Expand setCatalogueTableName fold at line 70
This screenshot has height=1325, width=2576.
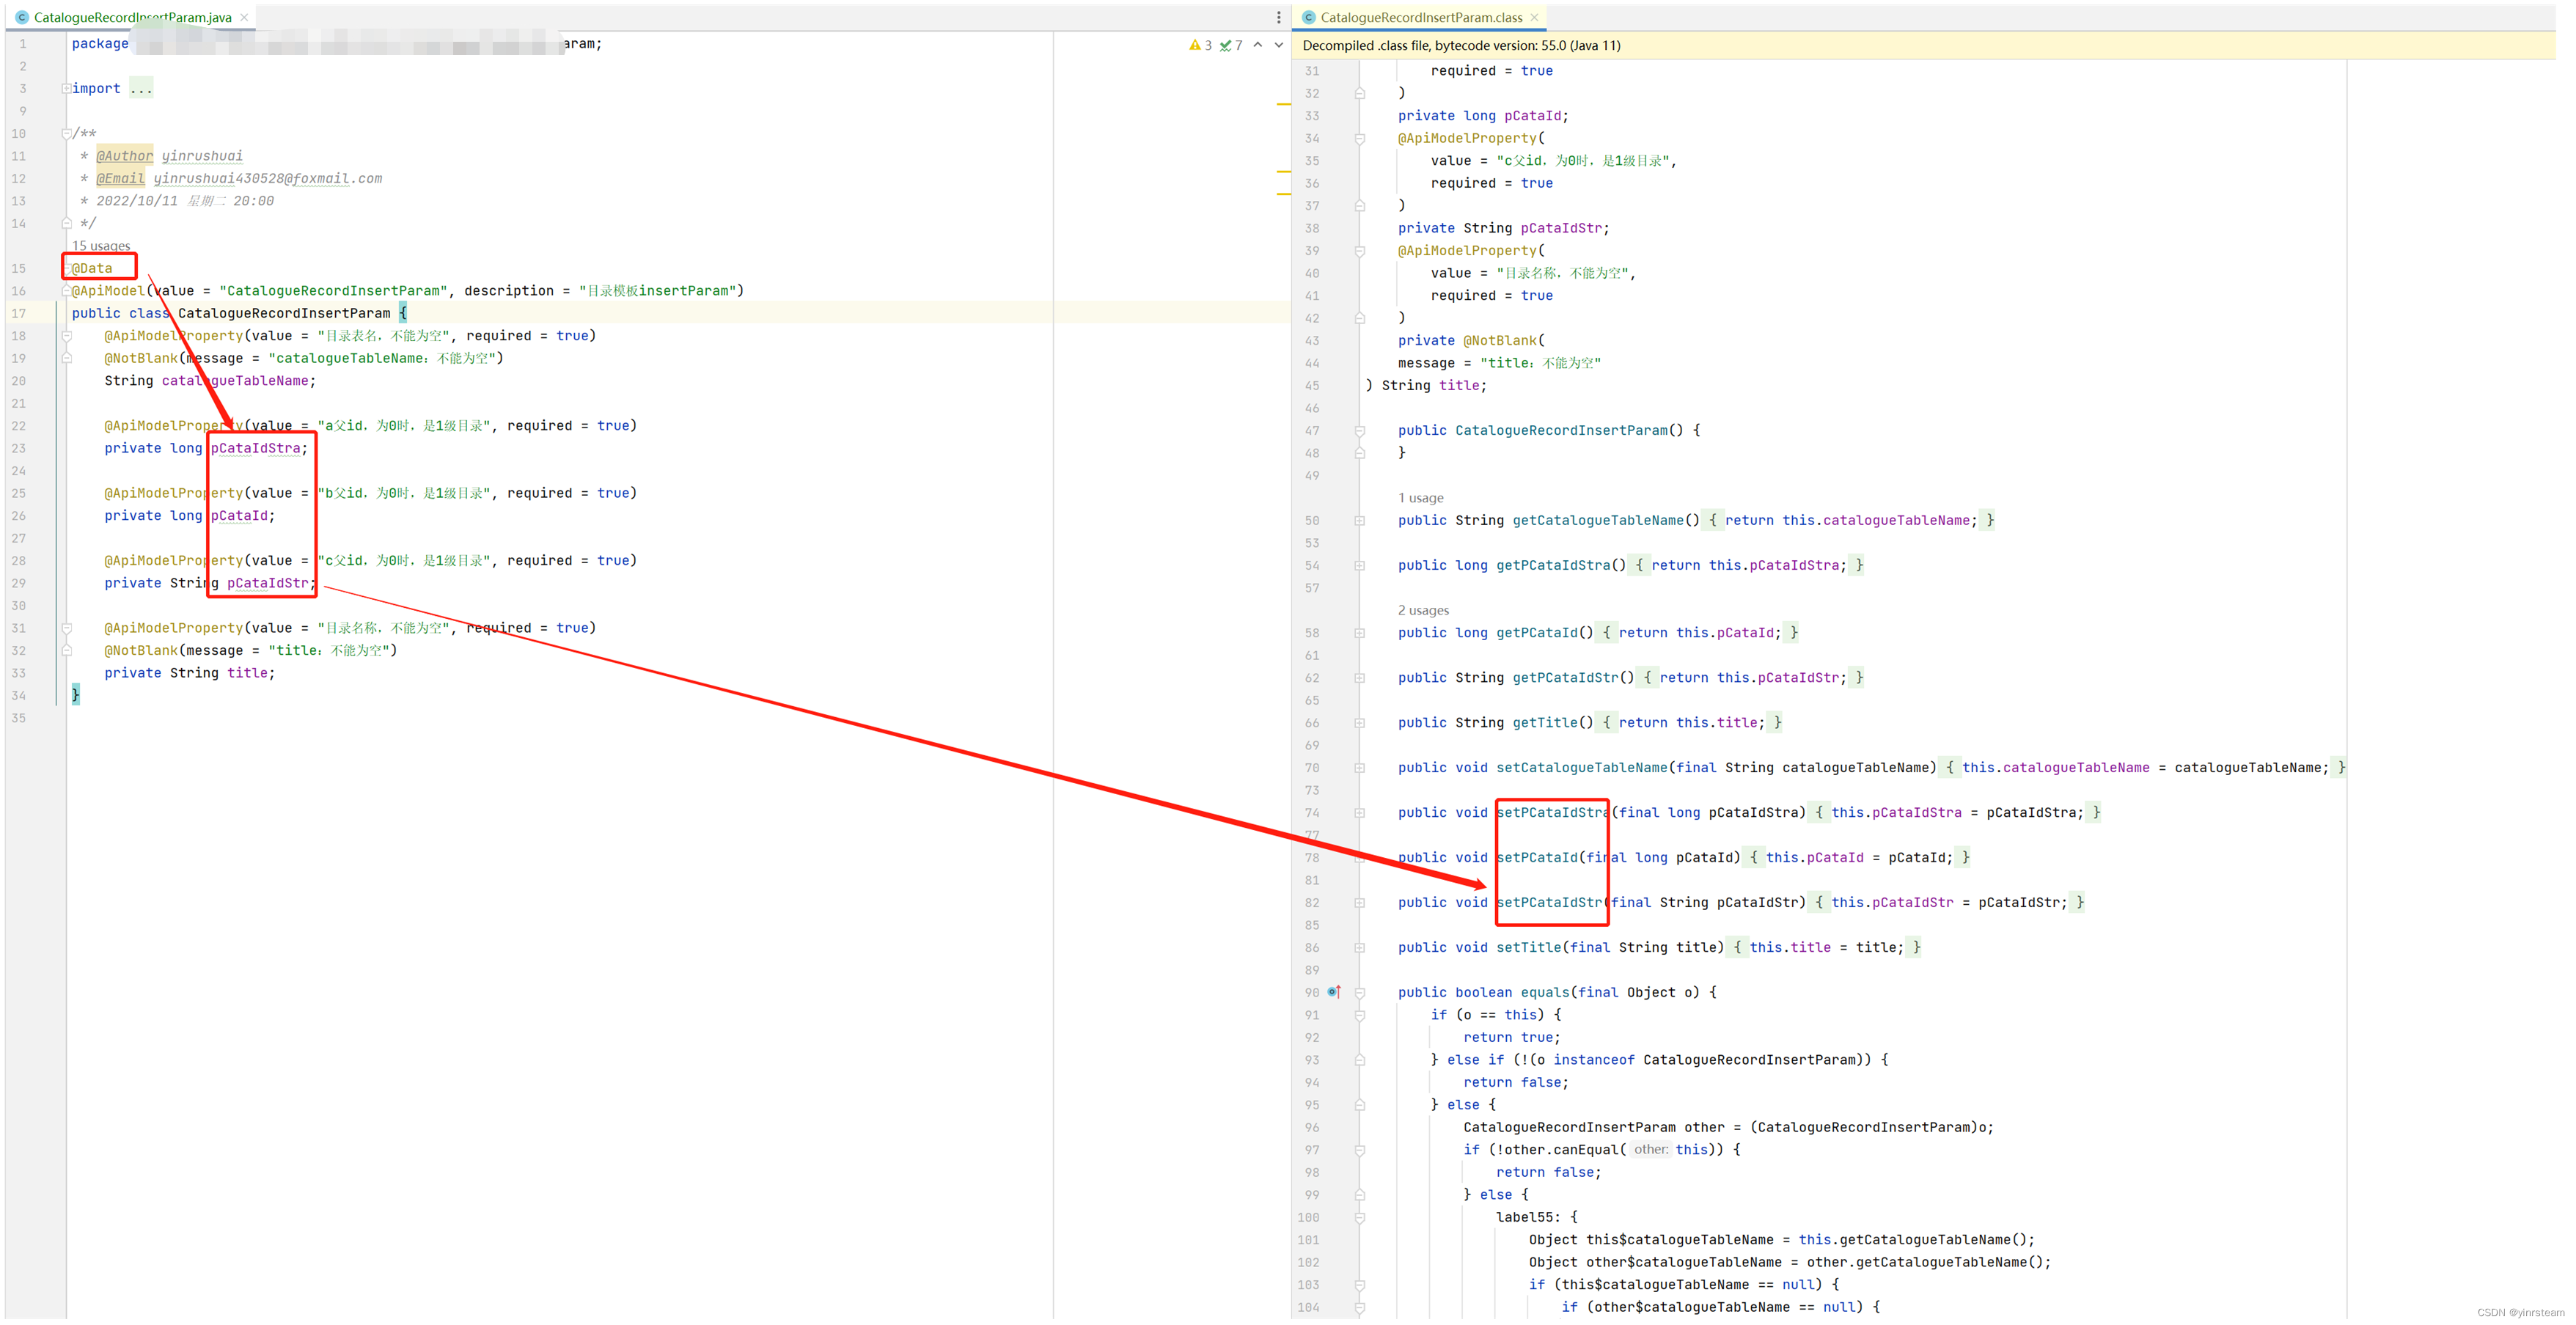tap(1359, 768)
